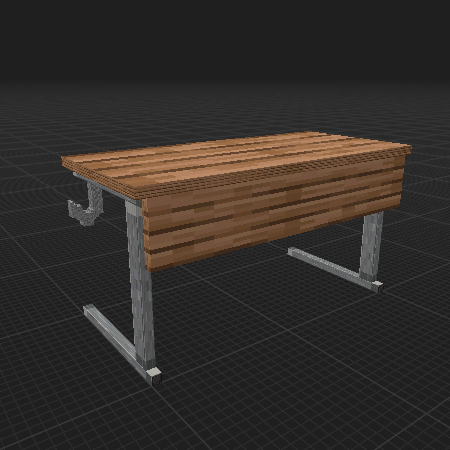Click the far metal floor foot bar

click(335, 269)
